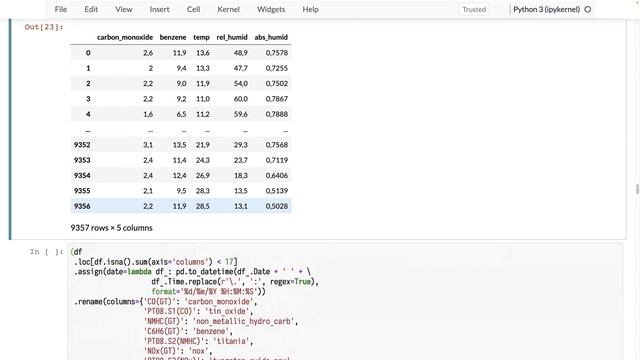Click the benzene column header

(x=173, y=37)
